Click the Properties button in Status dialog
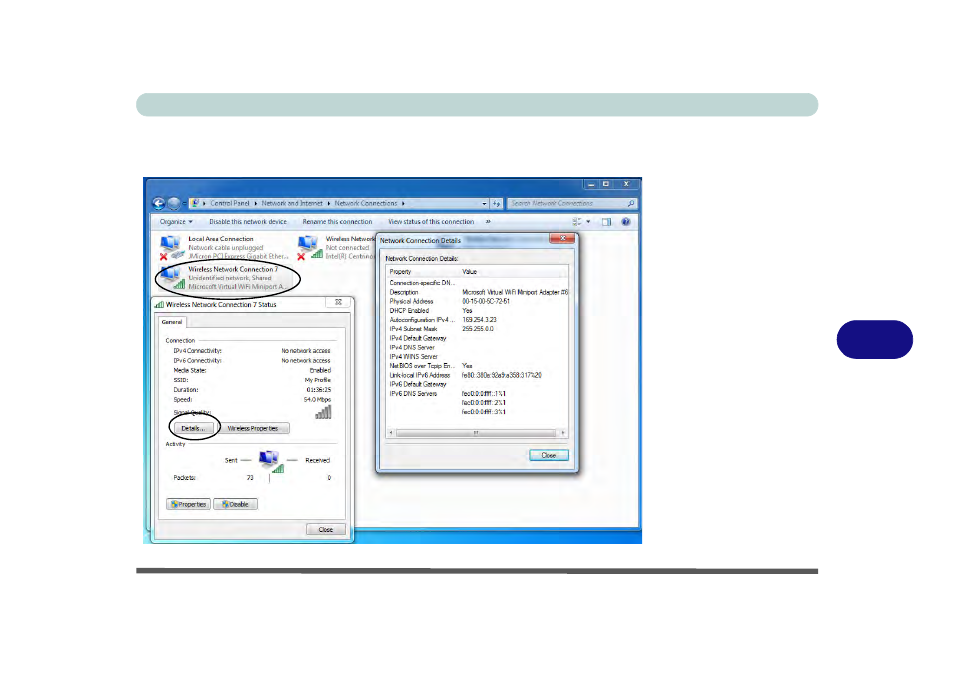This screenshot has height=673, width=954. click(x=189, y=504)
